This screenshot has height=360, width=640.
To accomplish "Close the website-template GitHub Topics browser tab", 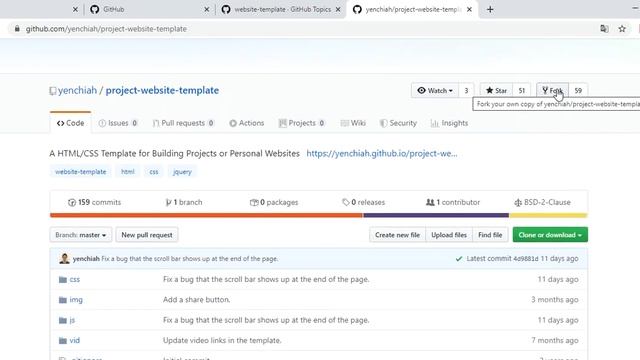I will tap(338, 9).
